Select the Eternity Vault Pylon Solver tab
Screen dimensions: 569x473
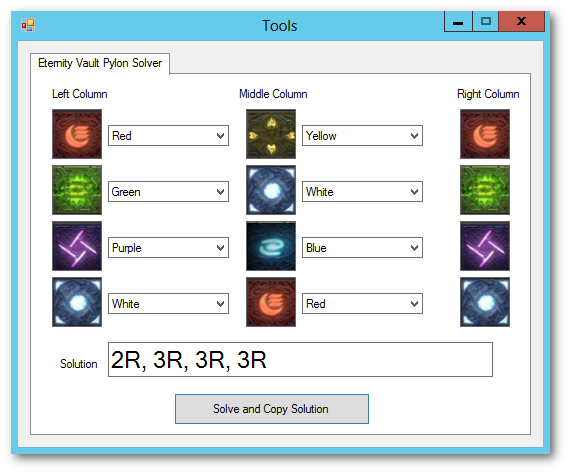coord(100,63)
